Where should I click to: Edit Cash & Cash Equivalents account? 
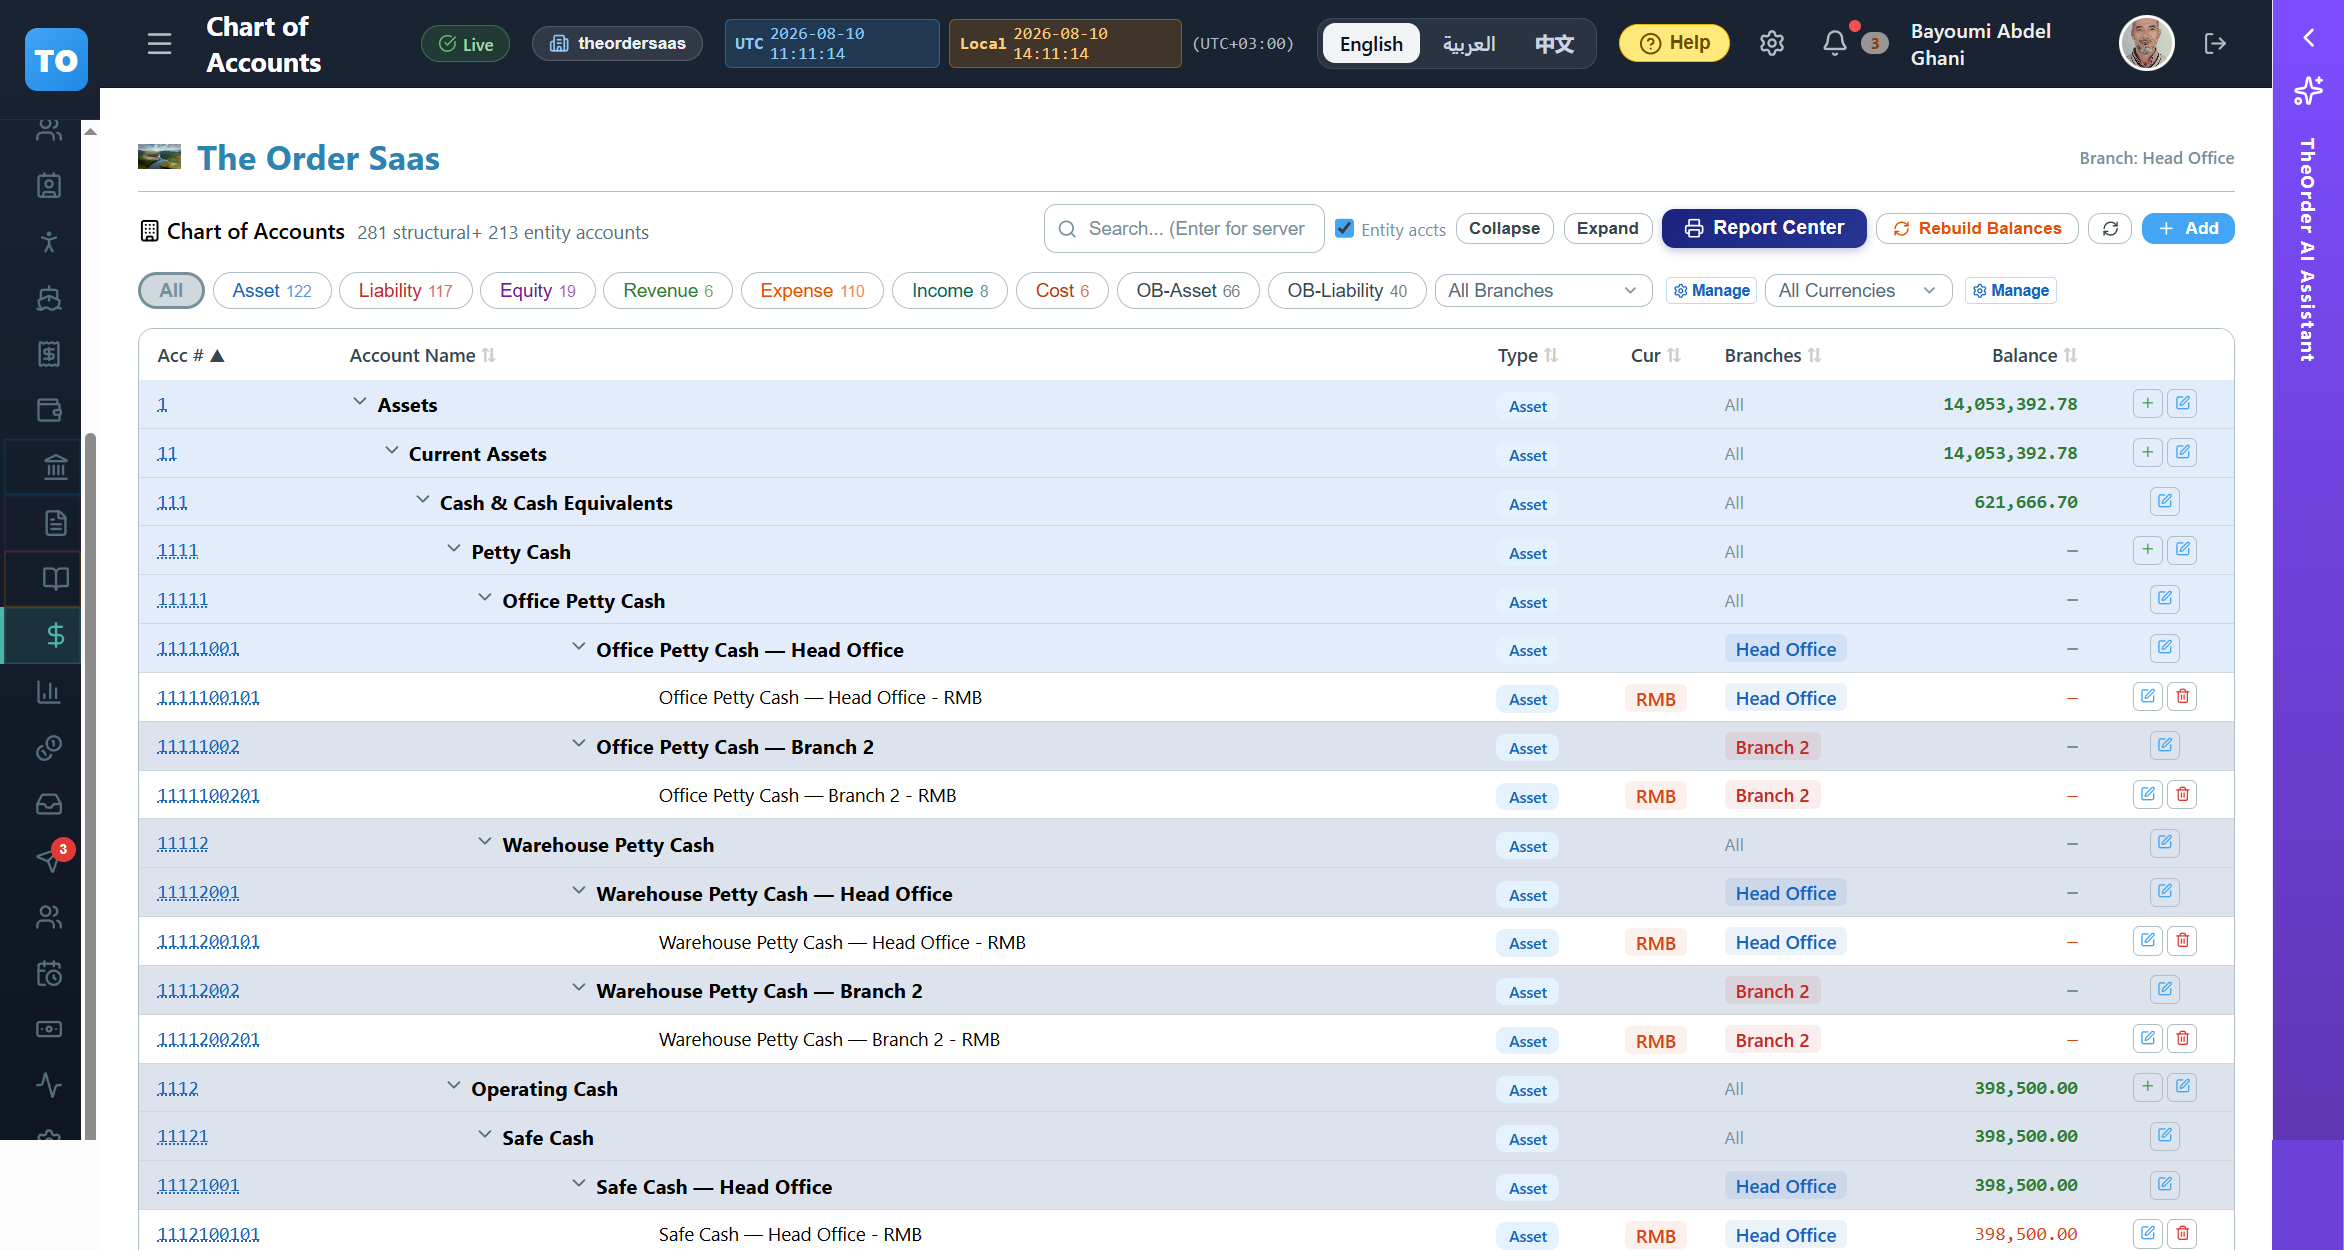coord(2164,501)
